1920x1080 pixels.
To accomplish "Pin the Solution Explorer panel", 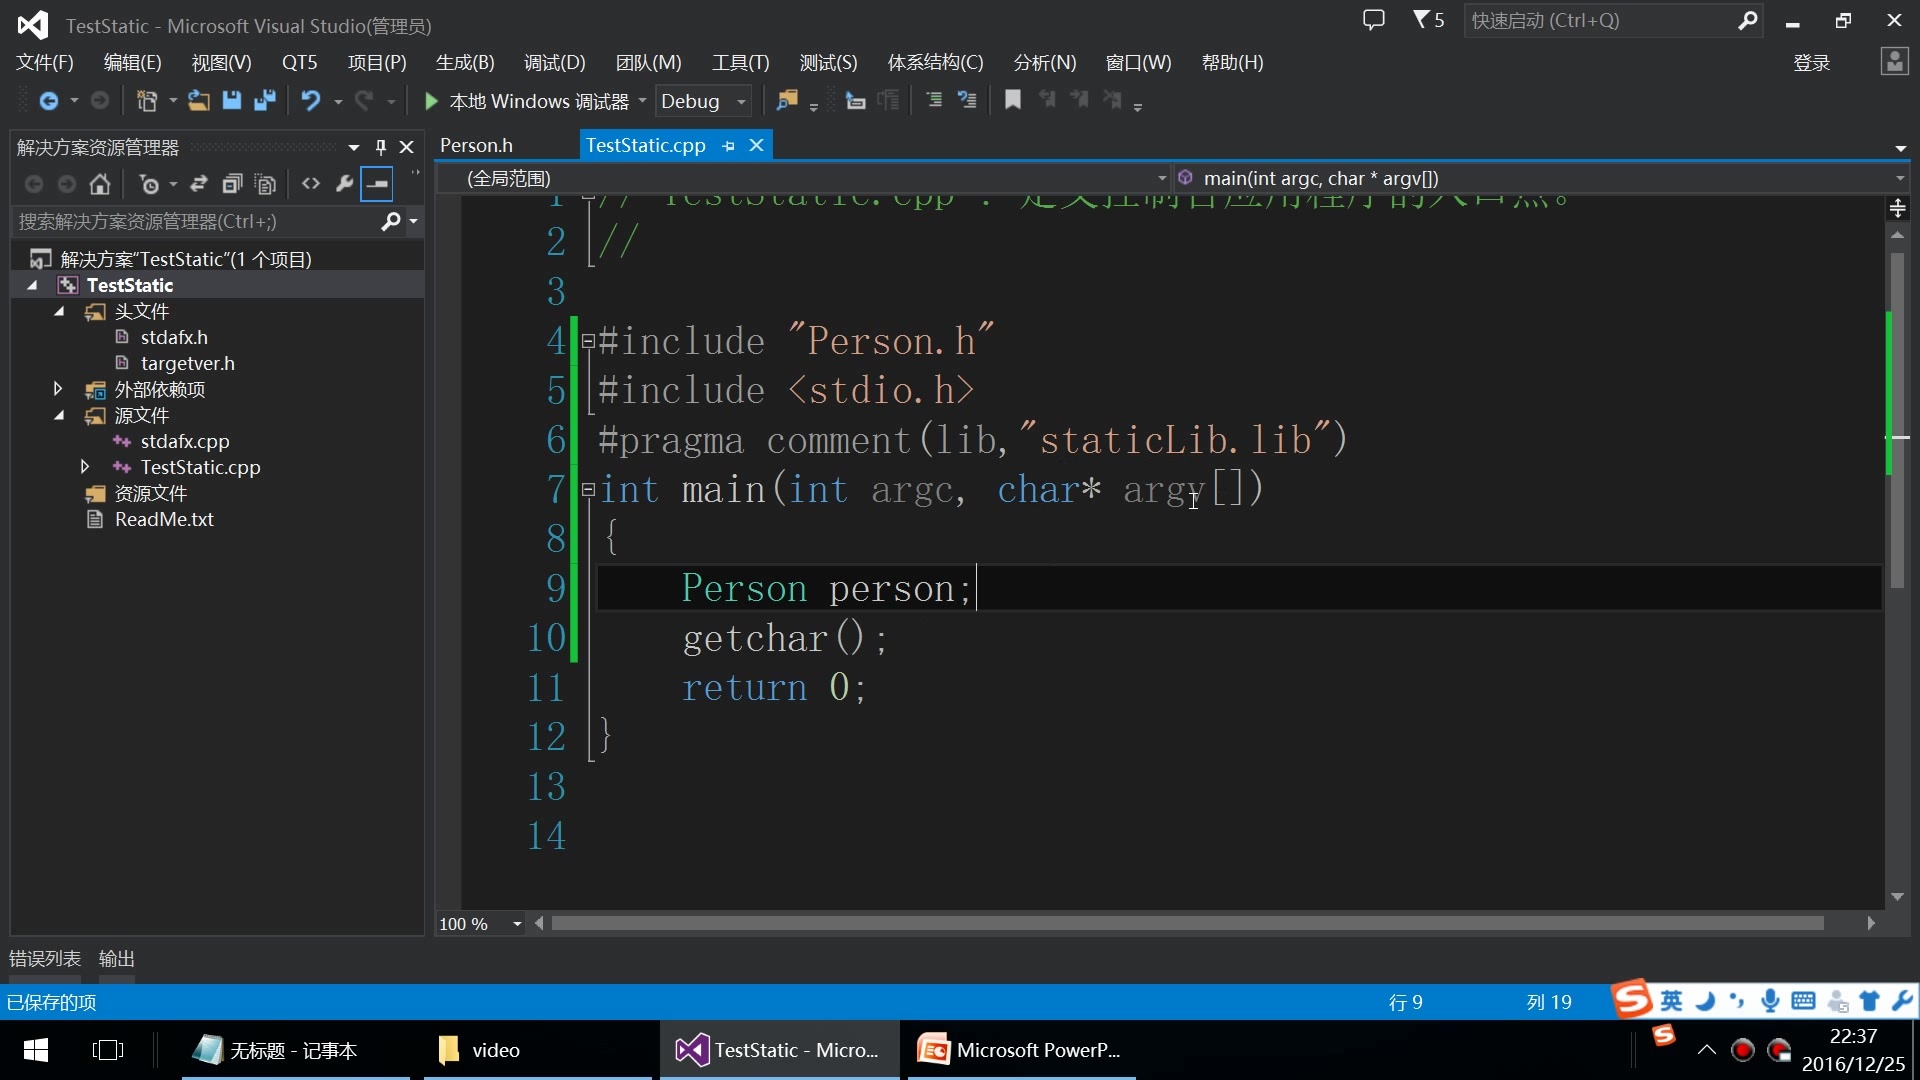I will [381, 147].
